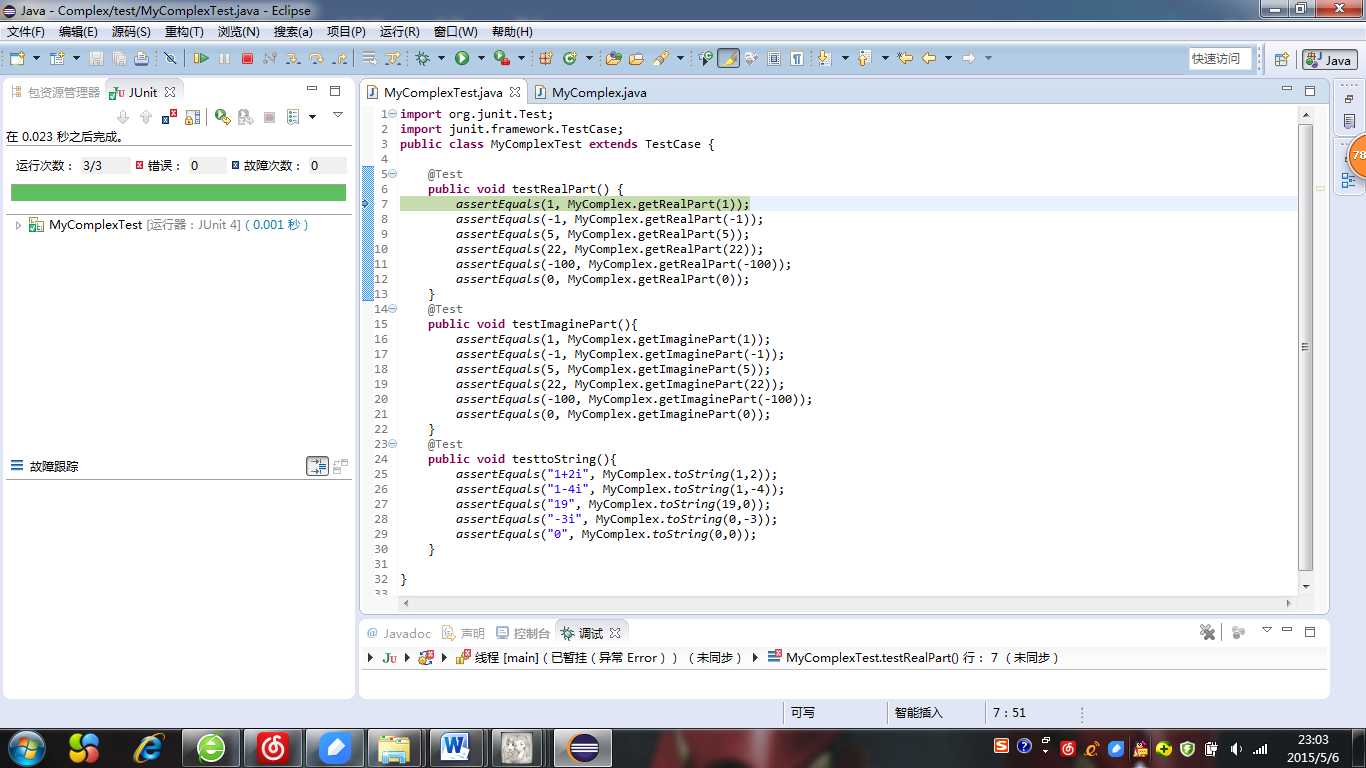
Task: Click Skip All Breakpoints icon
Action: click(x=170, y=59)
